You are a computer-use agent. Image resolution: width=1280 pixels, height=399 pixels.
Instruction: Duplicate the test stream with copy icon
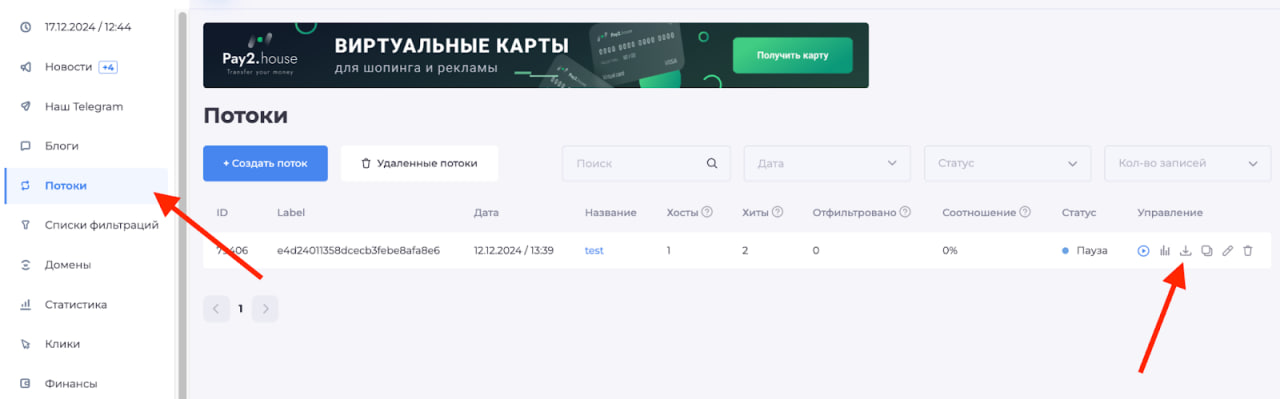point(1206,251)
